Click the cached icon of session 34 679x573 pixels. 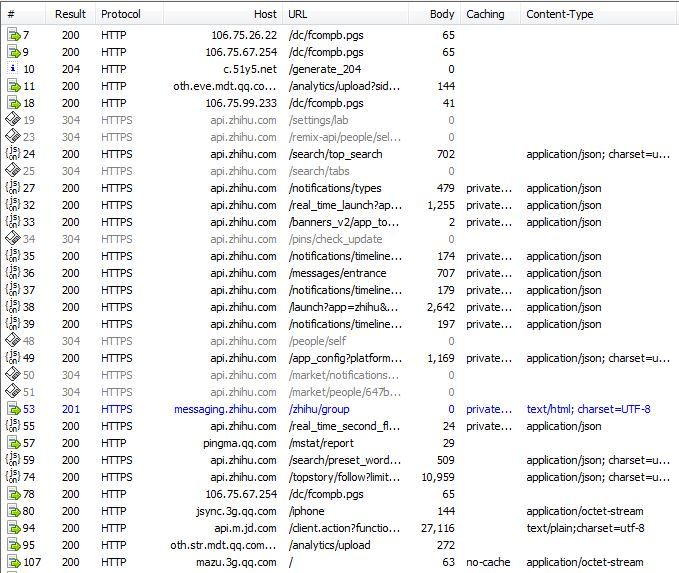(13, 239)
